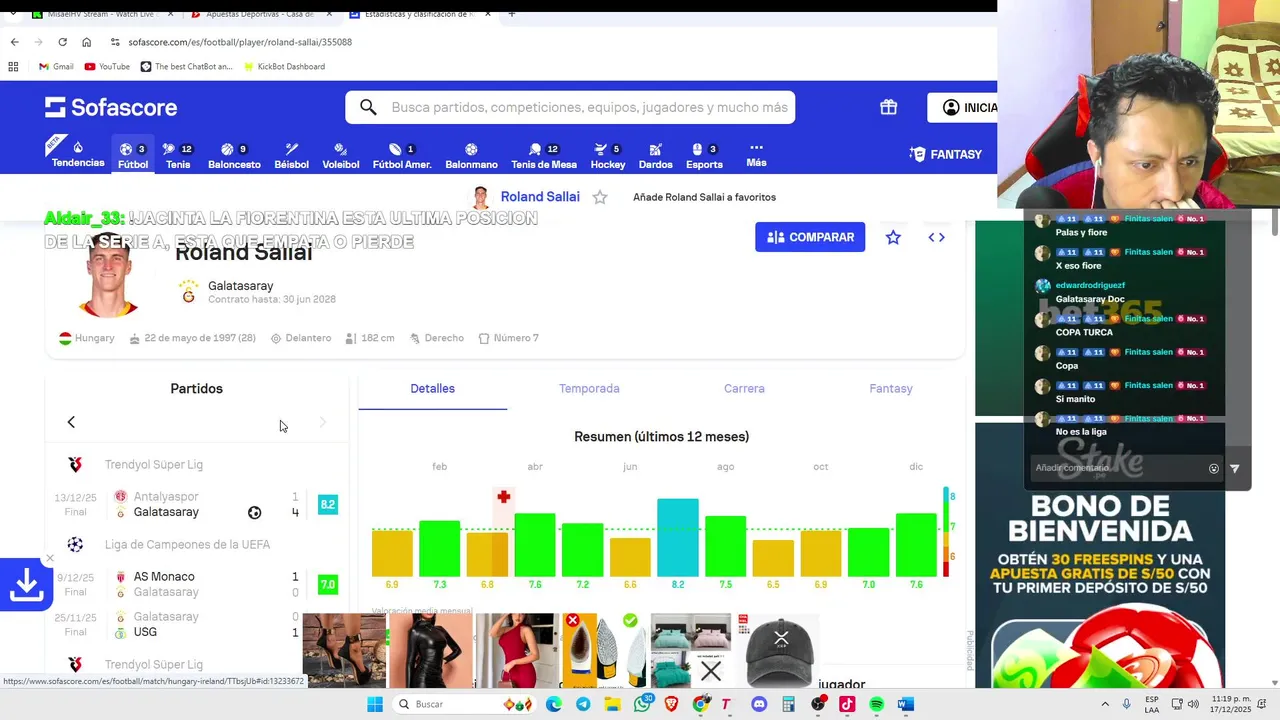Open the Voleibol sport category
The width and height of the screenshot is (1280, 720).
click(340, 155)
